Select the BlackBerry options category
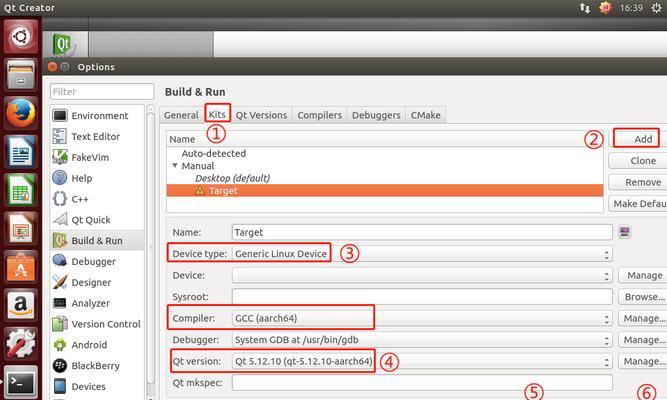 coord(97,366)
